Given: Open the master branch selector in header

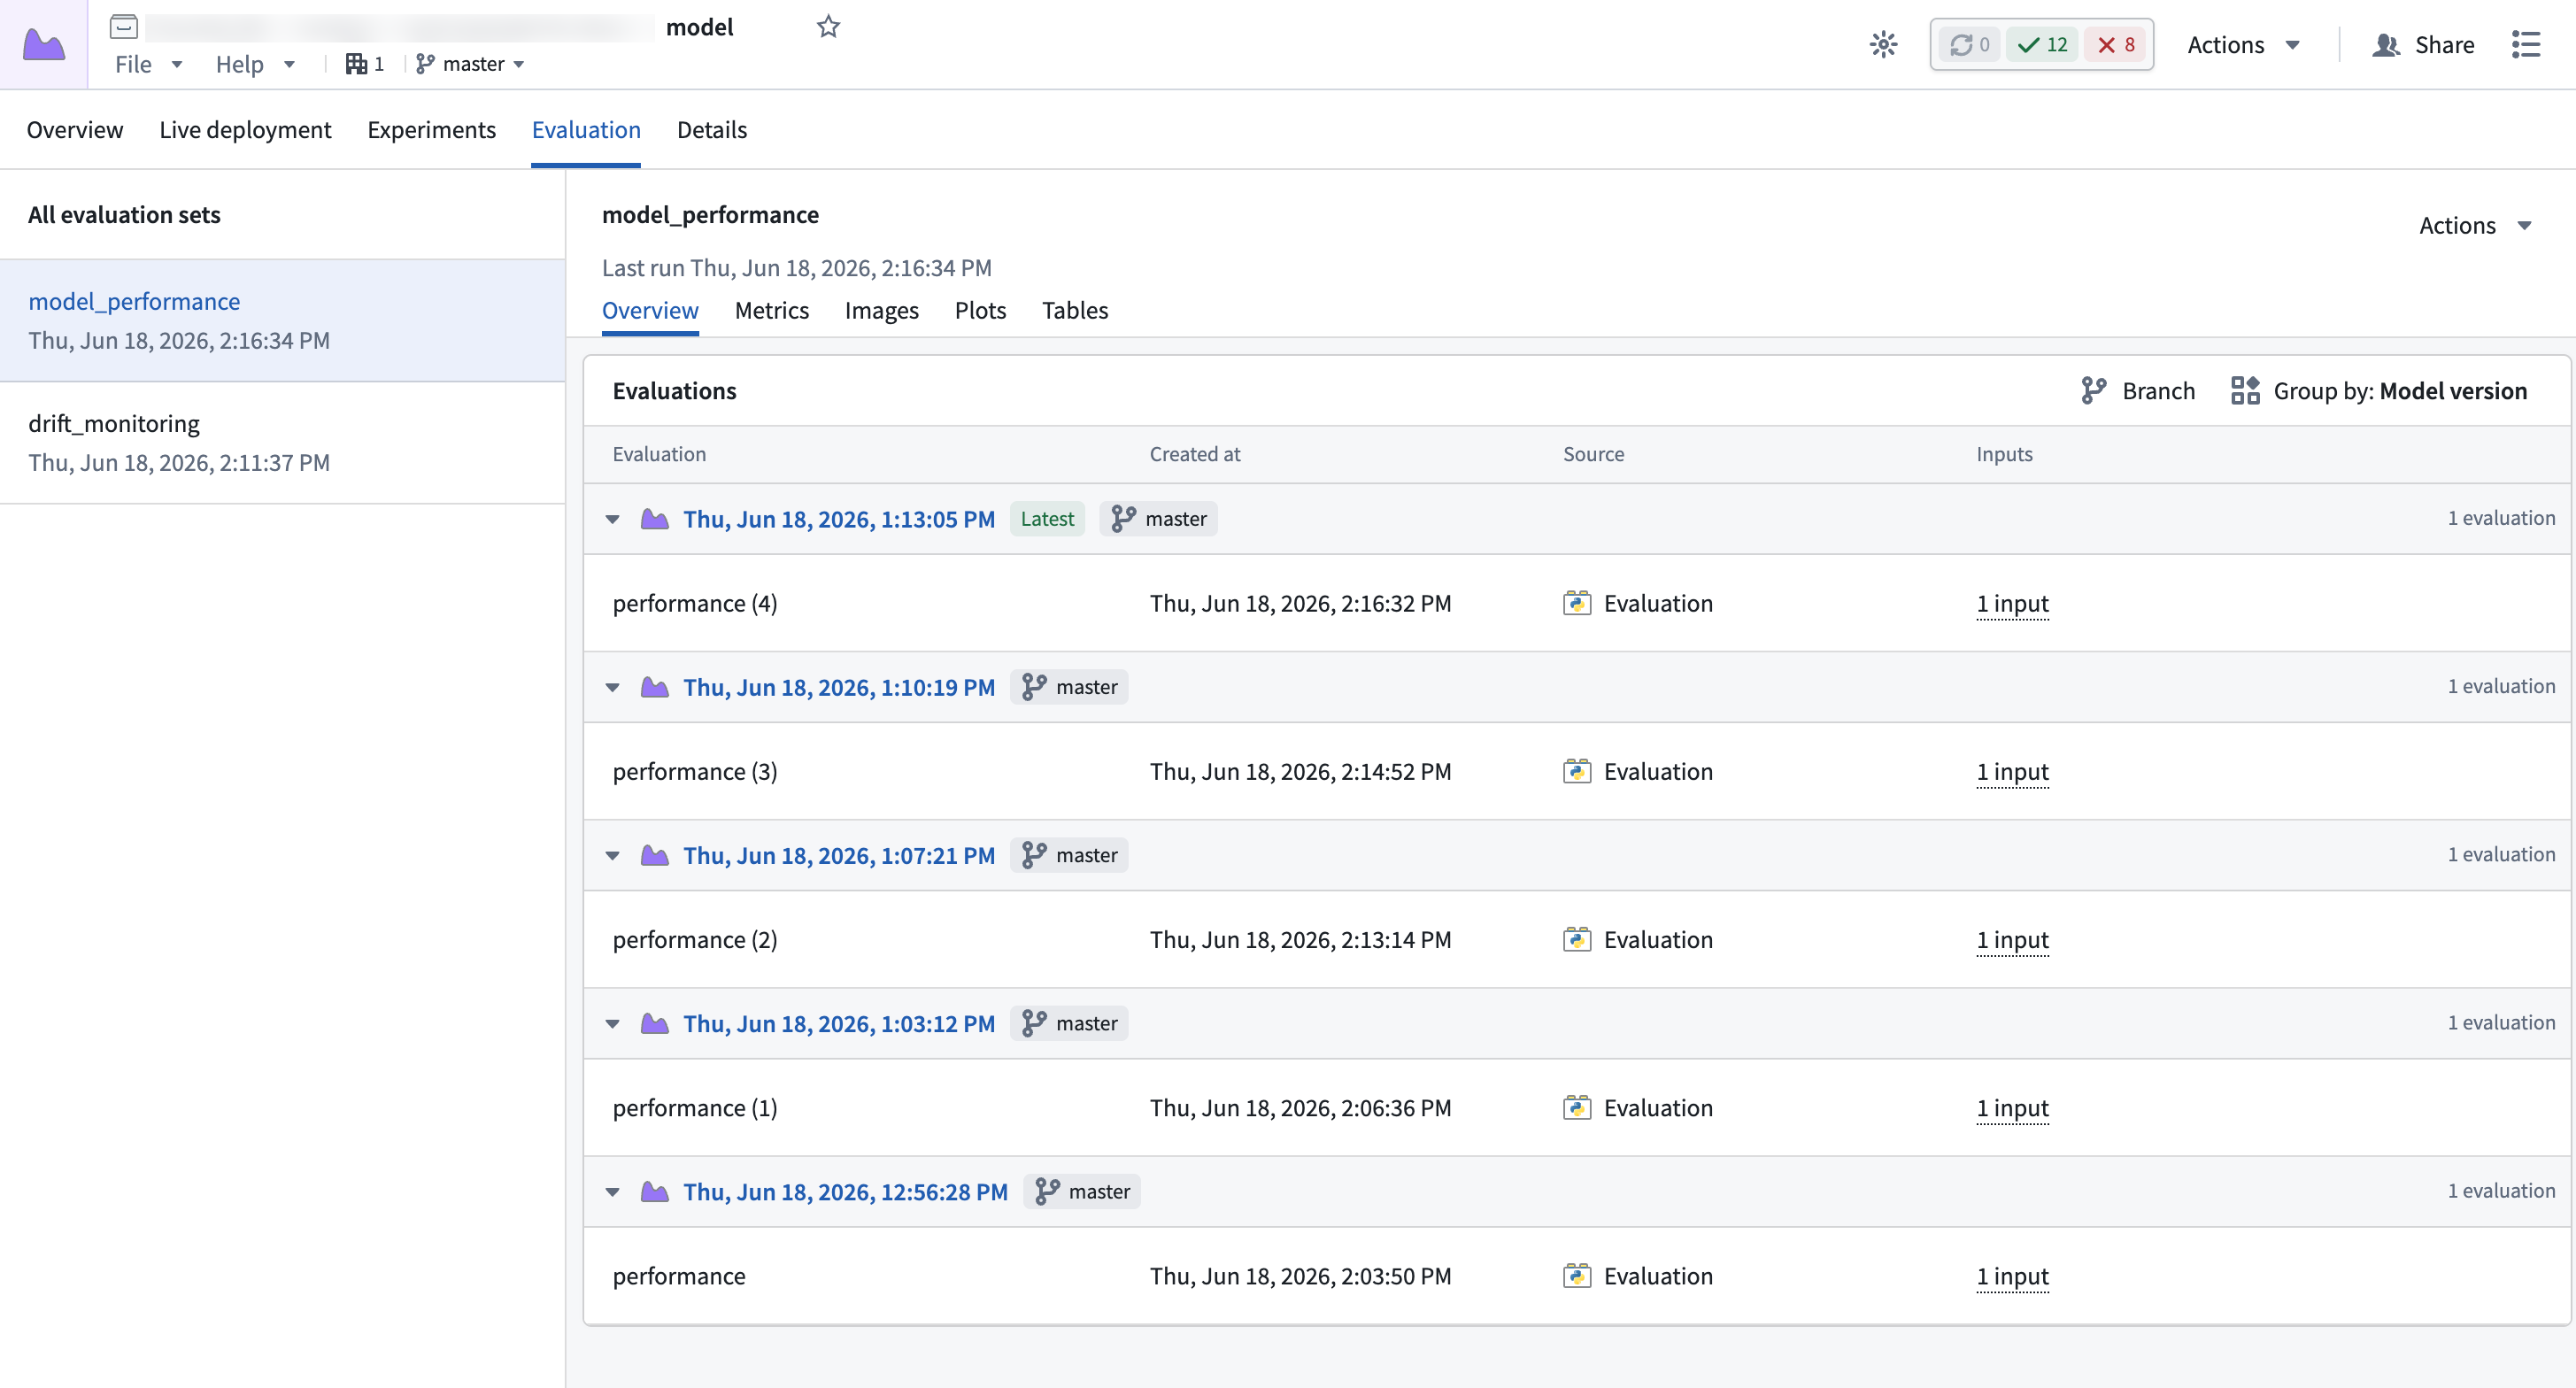Looking at the screenshot, I should pos(470,64).
